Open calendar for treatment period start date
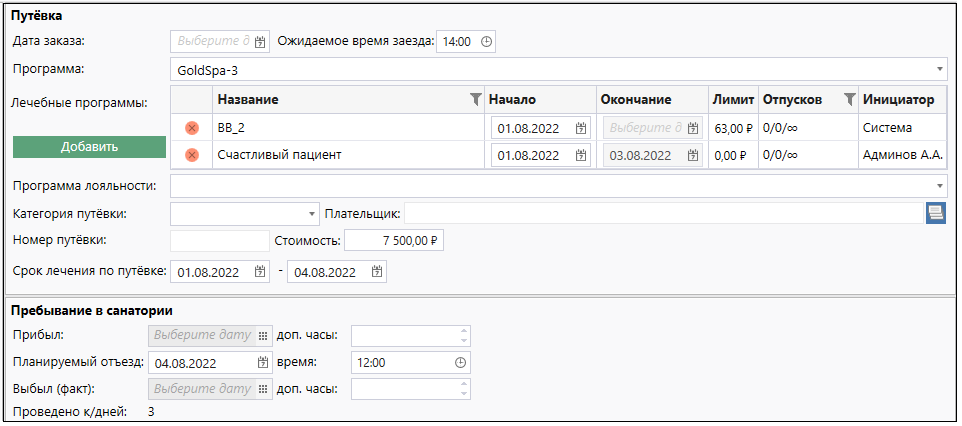Viewport: 962px width, 426px height. (x=260, y=272)
